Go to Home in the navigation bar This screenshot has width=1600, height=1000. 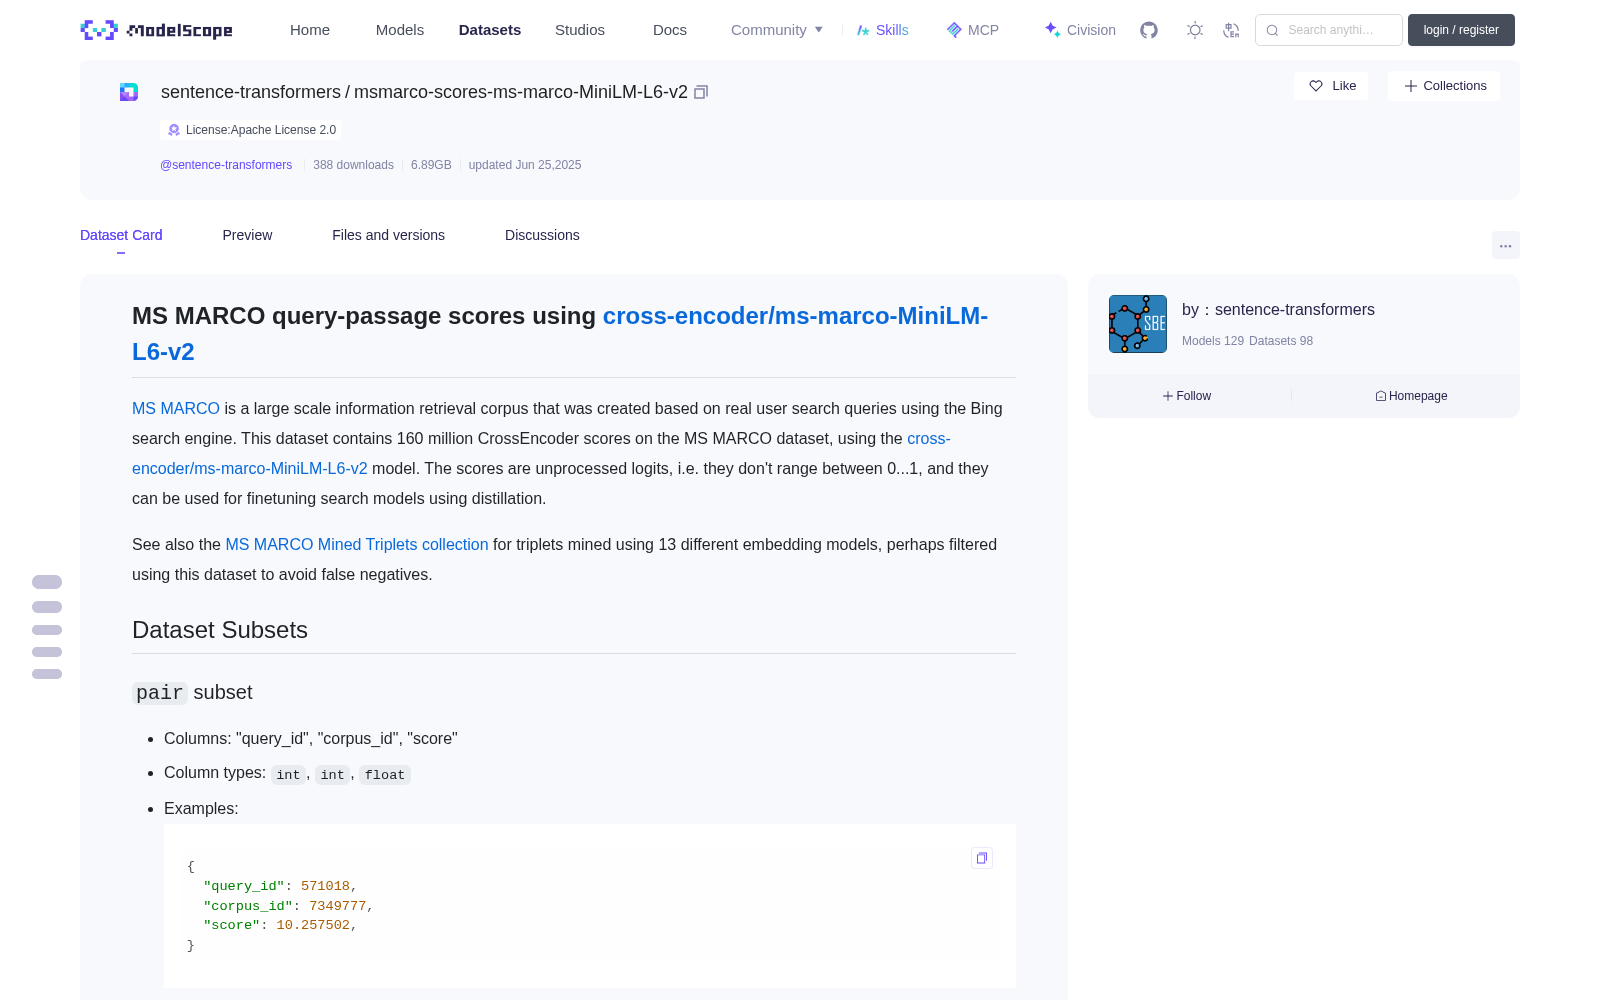310,30
